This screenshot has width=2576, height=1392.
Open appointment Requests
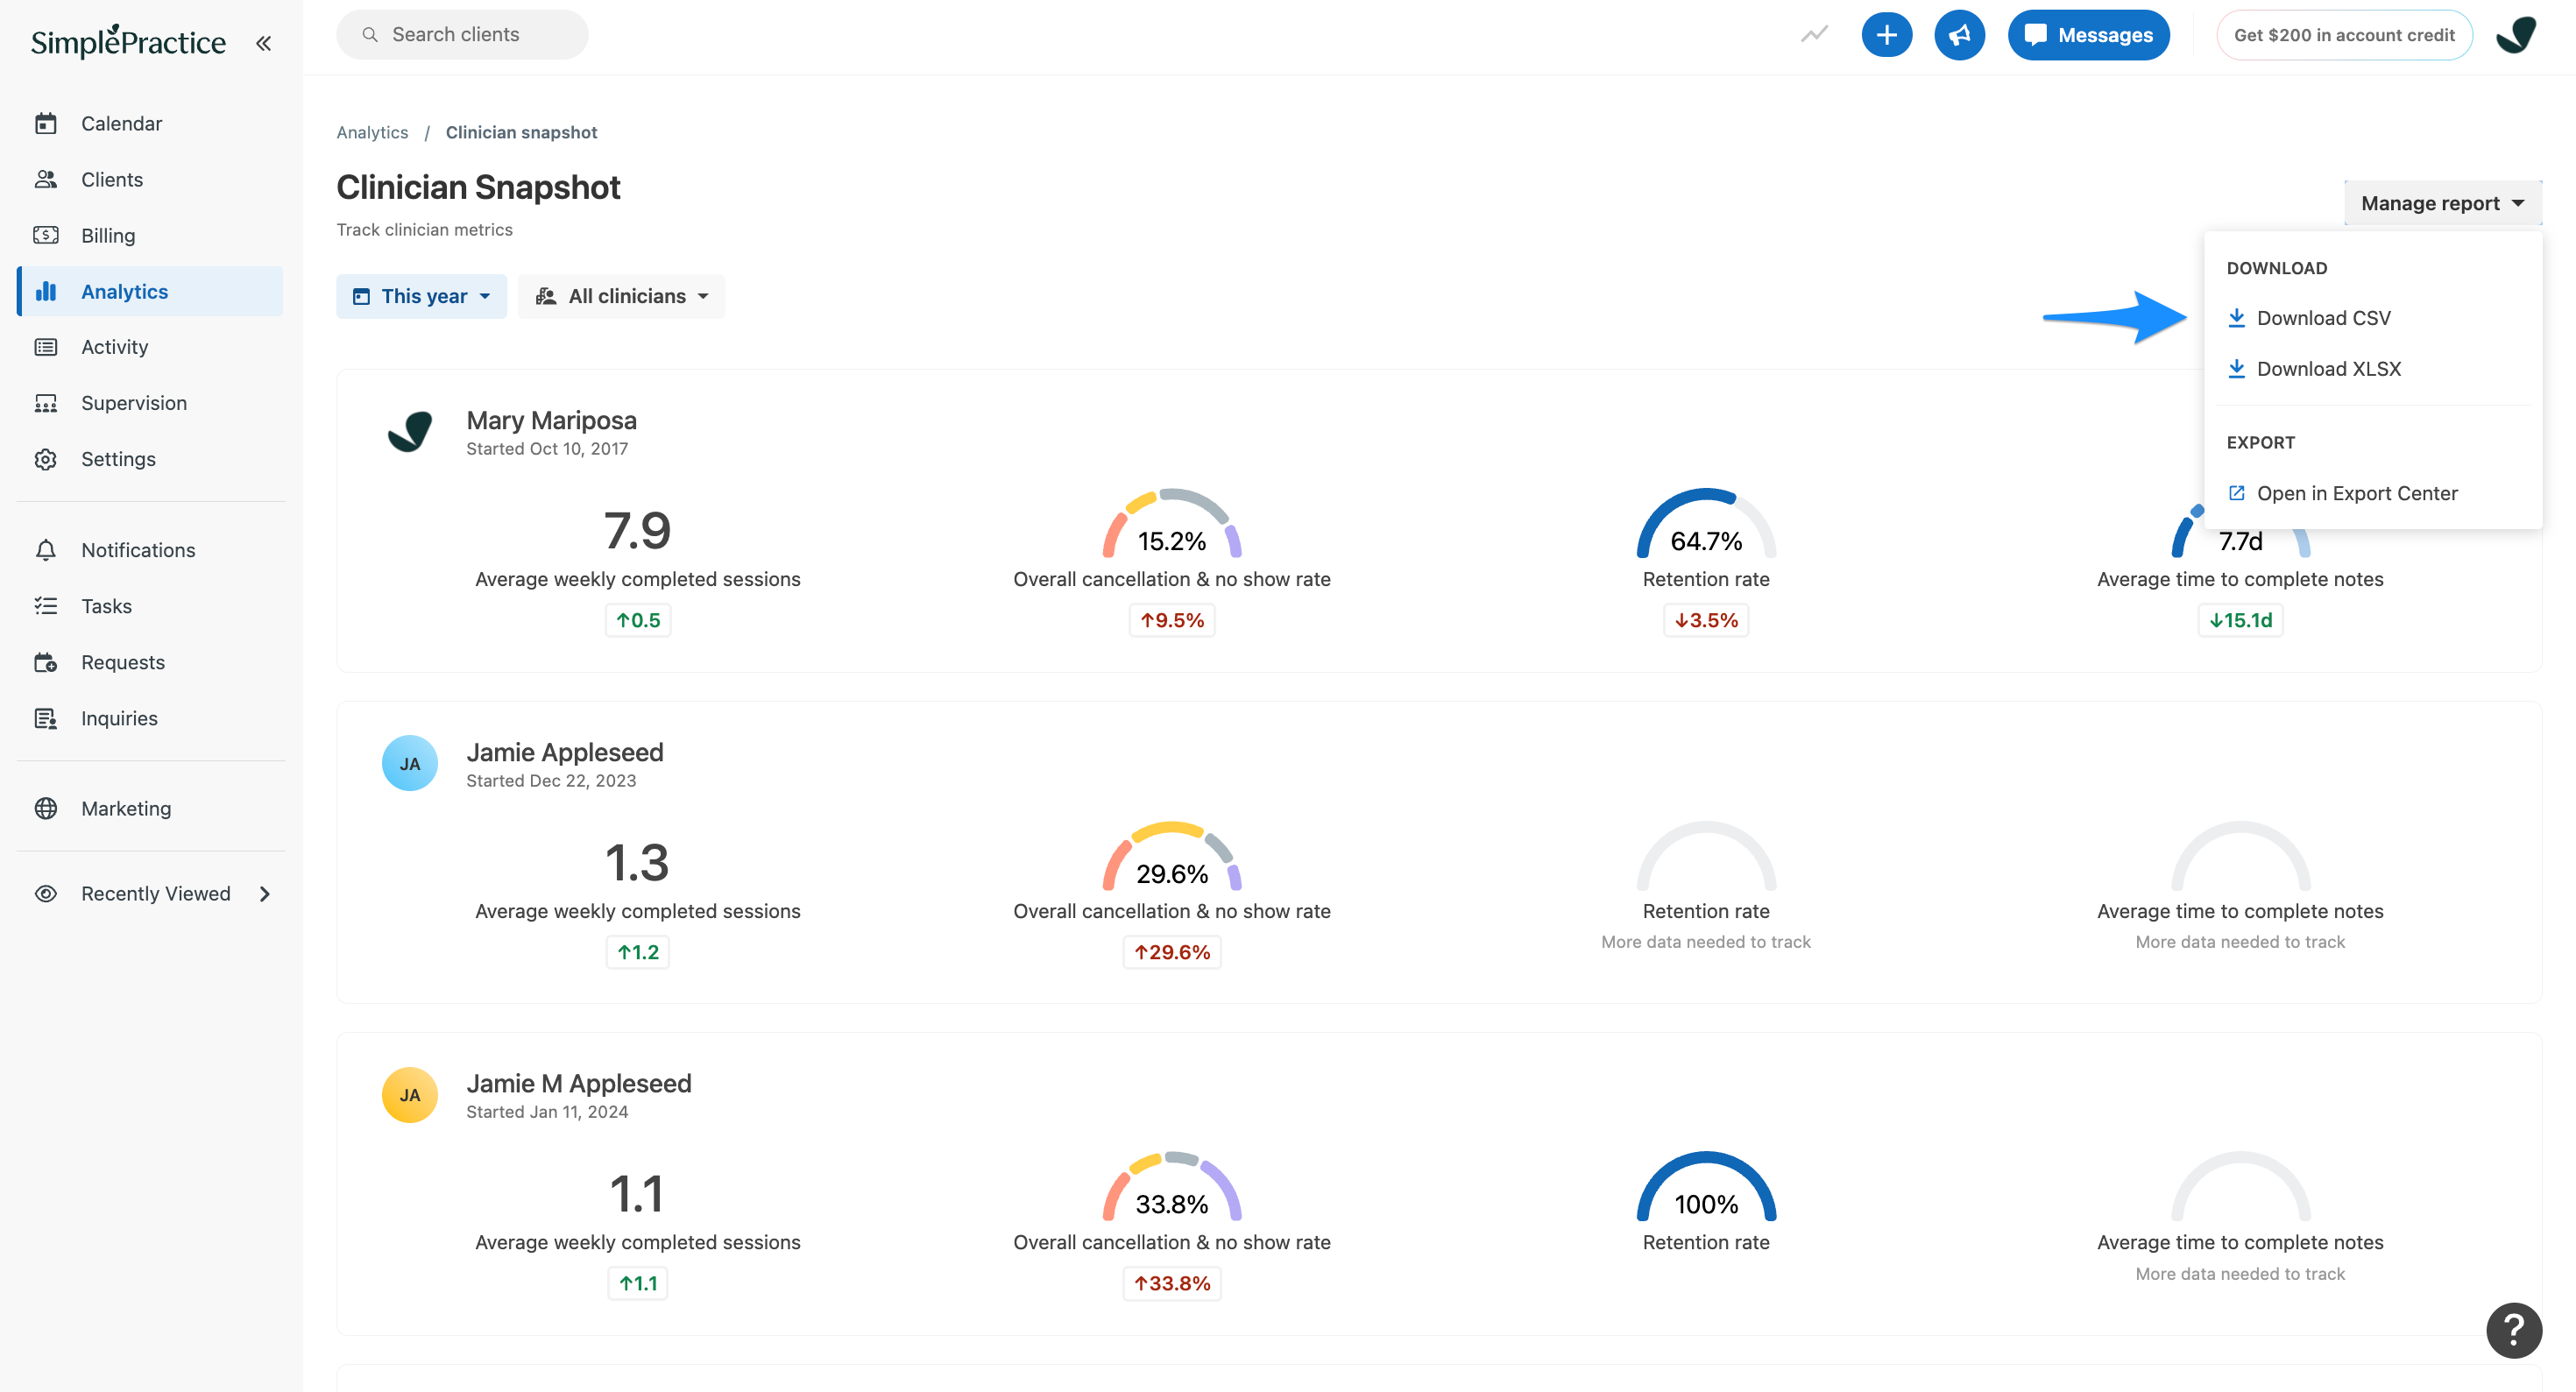(x=150, y=662)
